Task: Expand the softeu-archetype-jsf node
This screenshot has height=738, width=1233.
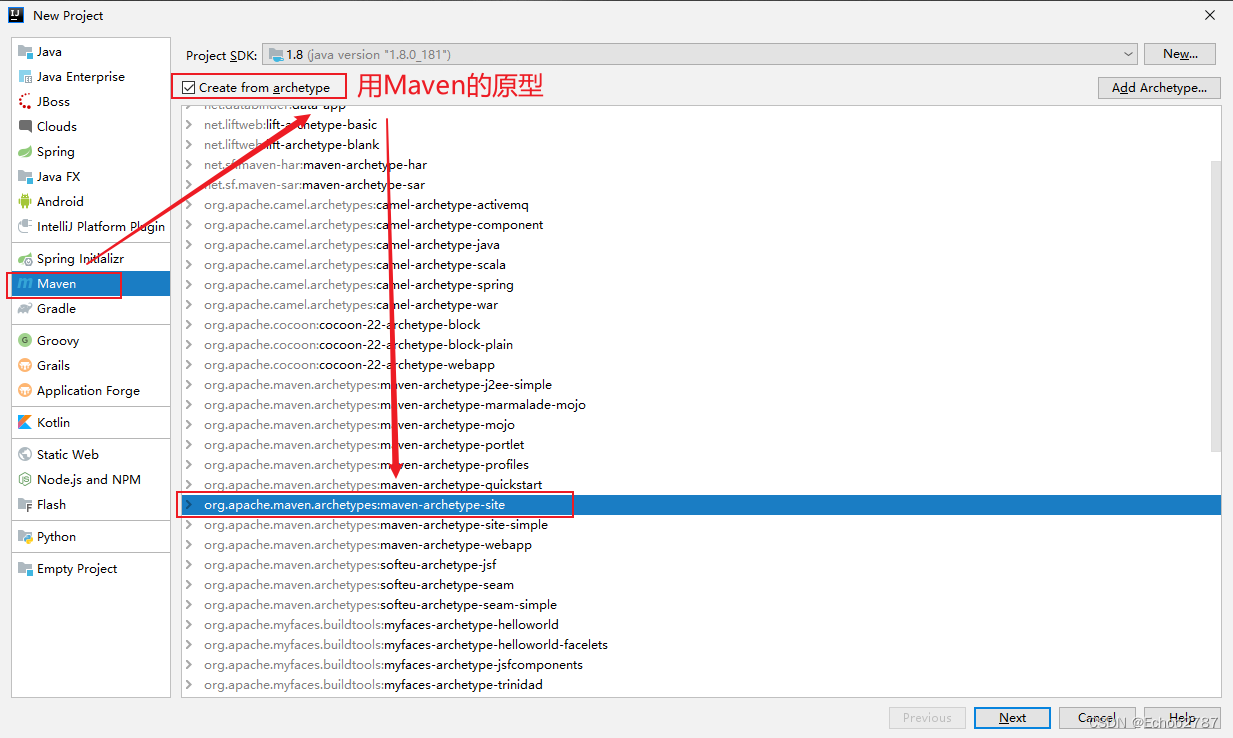Action: pyautogui.click(x=189, y=565)
